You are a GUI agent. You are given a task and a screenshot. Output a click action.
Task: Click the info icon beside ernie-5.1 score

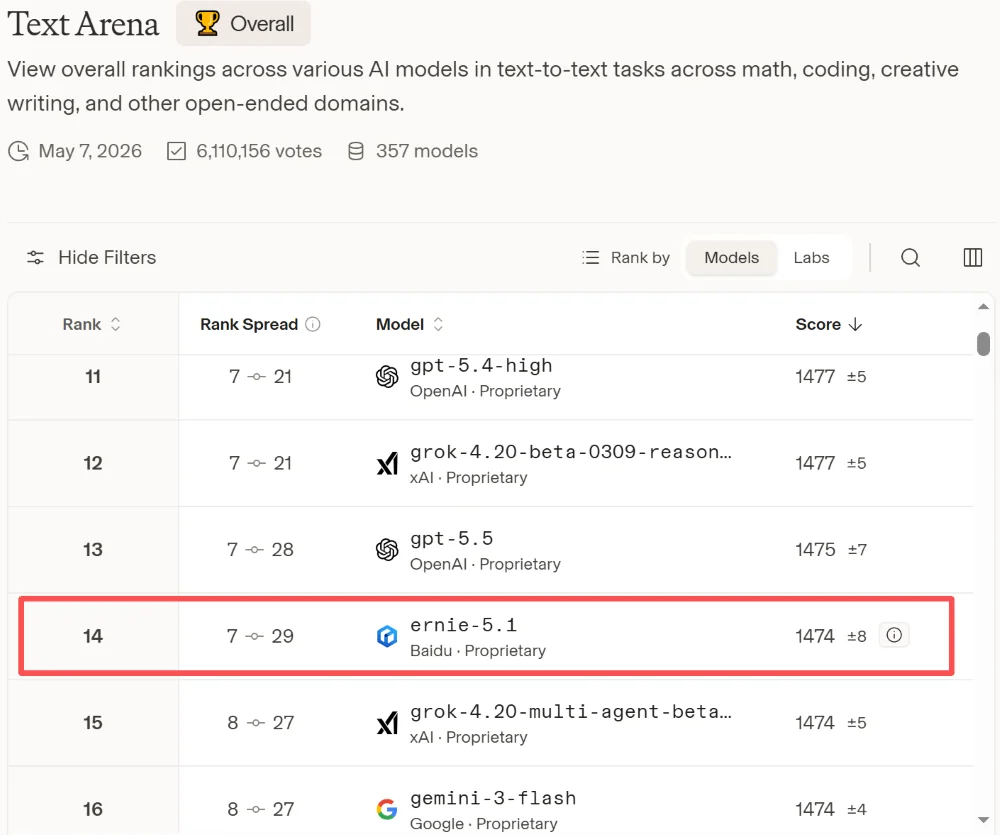[894, 635]
